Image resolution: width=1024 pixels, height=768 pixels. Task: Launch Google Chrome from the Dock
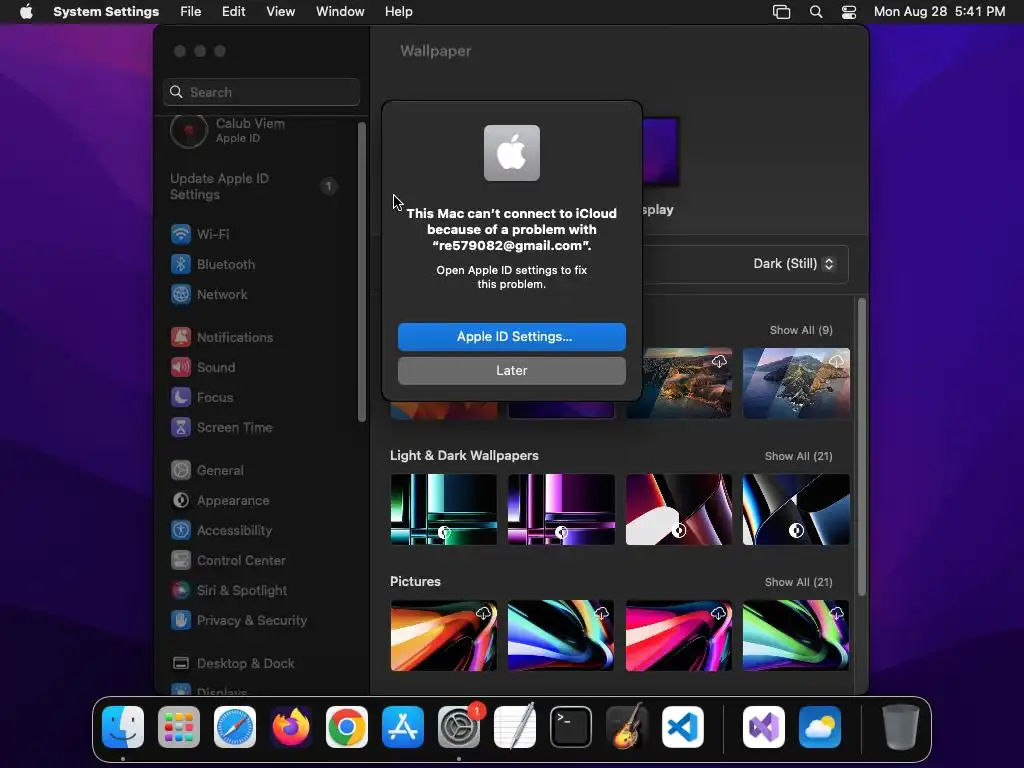click(347, 727)
